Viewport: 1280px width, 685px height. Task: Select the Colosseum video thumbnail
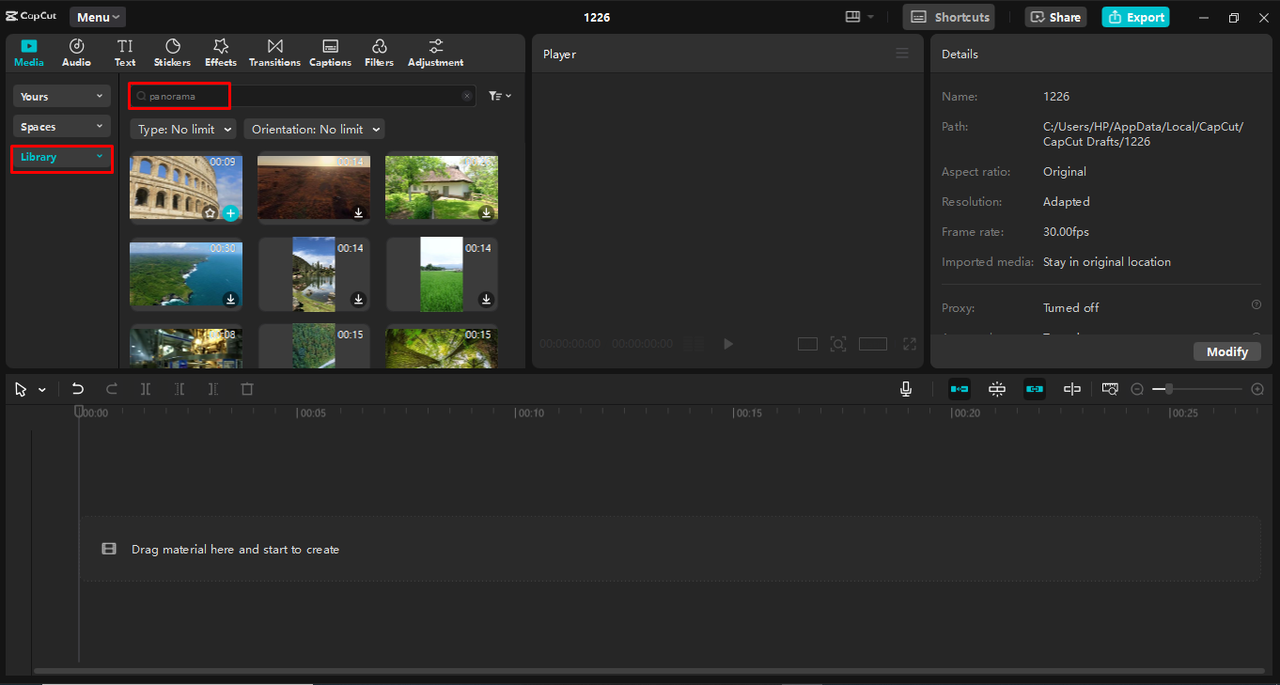[186, 187]
